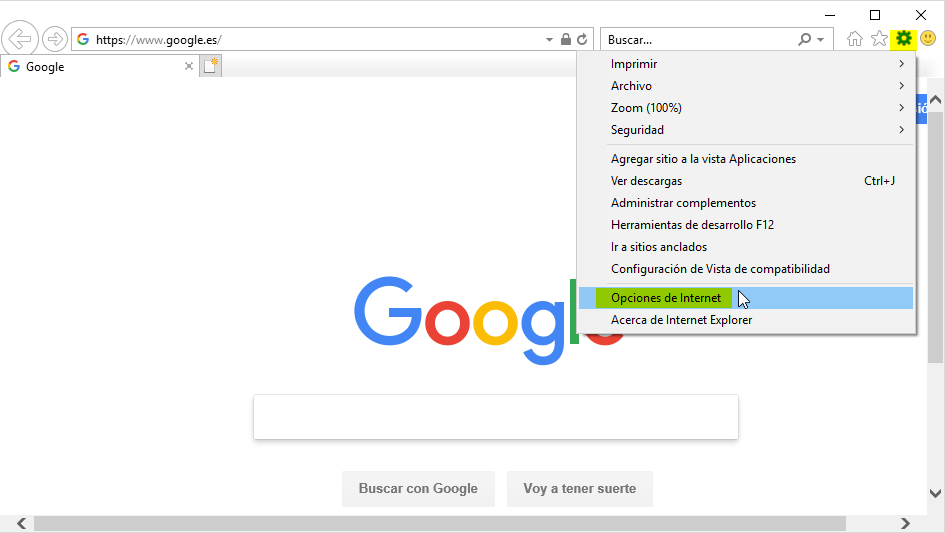Expand the Archivo submenu

coord(746,86)
